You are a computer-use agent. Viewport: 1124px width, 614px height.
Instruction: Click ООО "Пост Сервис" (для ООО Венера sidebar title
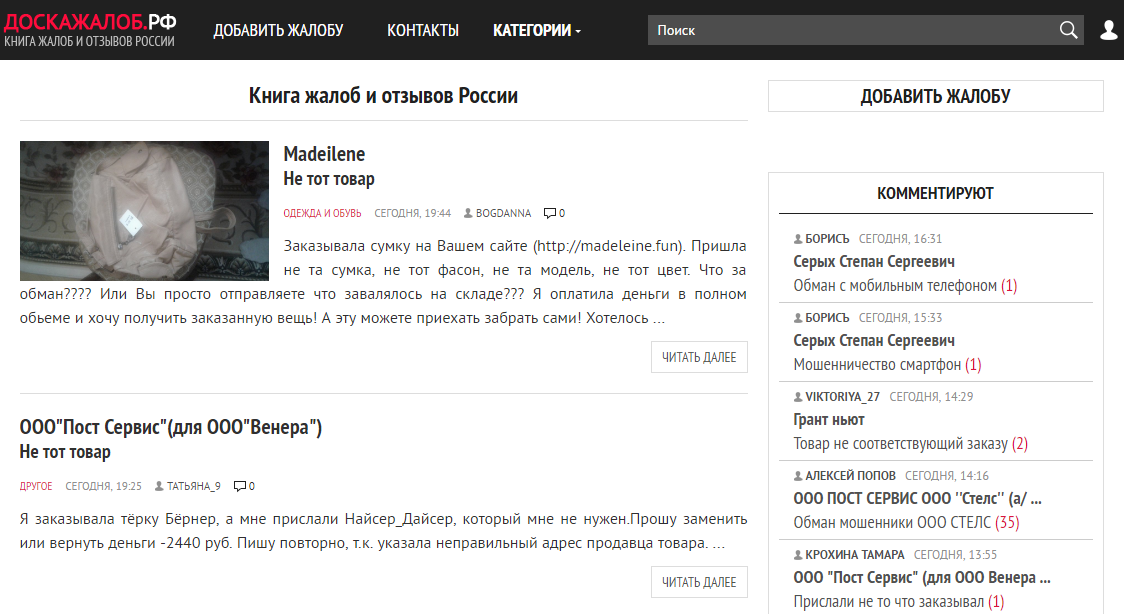tap(922, 577)
